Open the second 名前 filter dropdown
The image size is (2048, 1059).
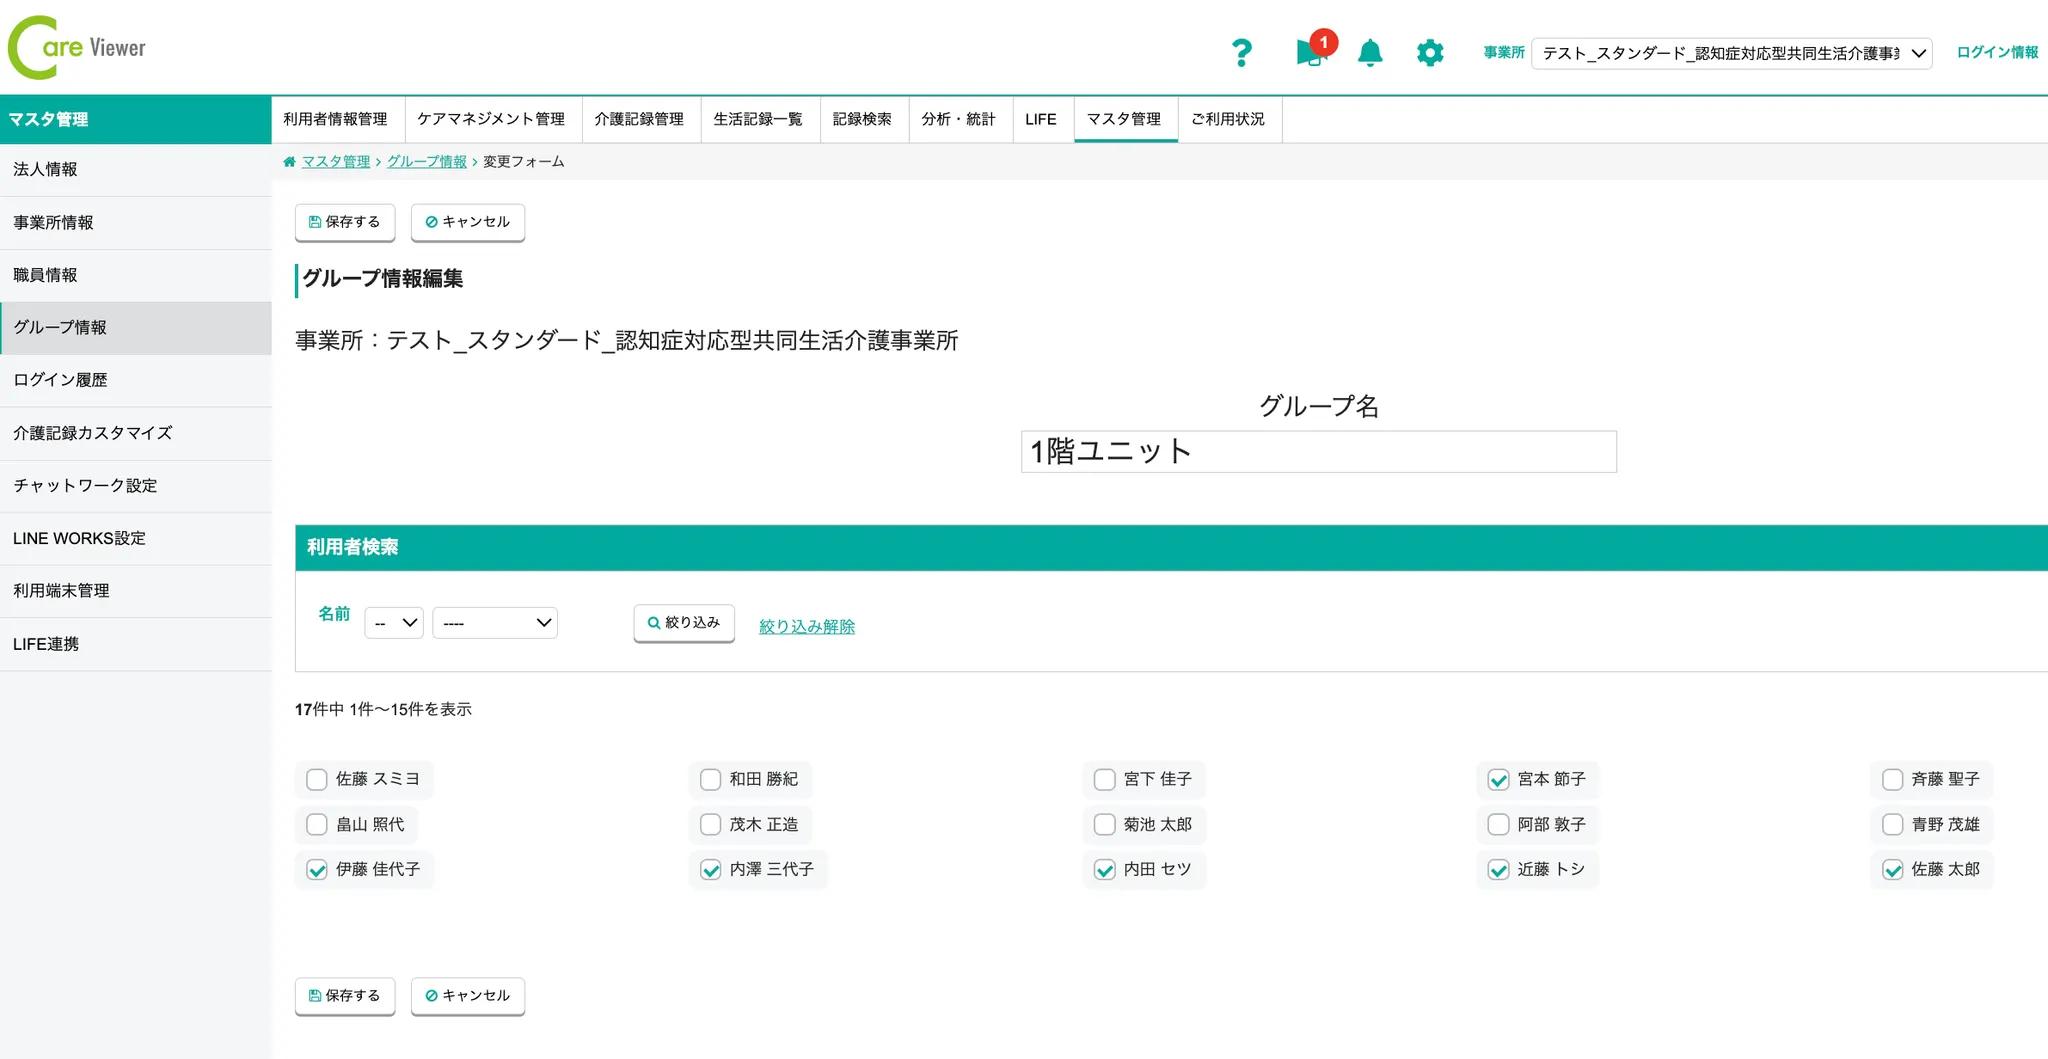tap(495, 622)
